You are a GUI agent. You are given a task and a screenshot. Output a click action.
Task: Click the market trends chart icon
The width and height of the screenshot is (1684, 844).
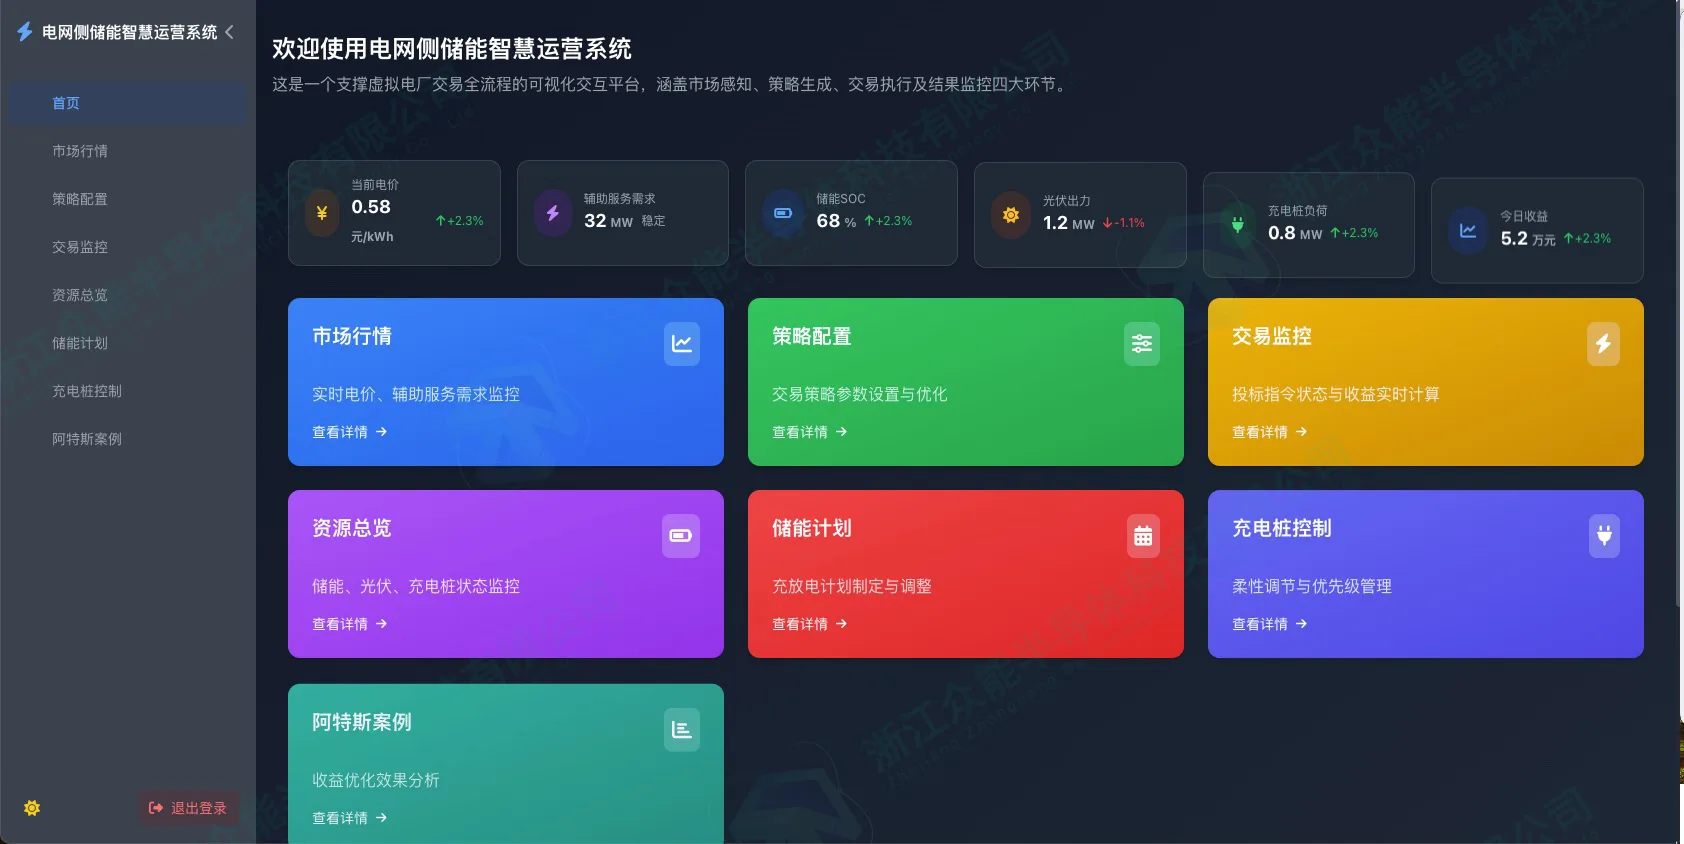click(x=682, y=344)
